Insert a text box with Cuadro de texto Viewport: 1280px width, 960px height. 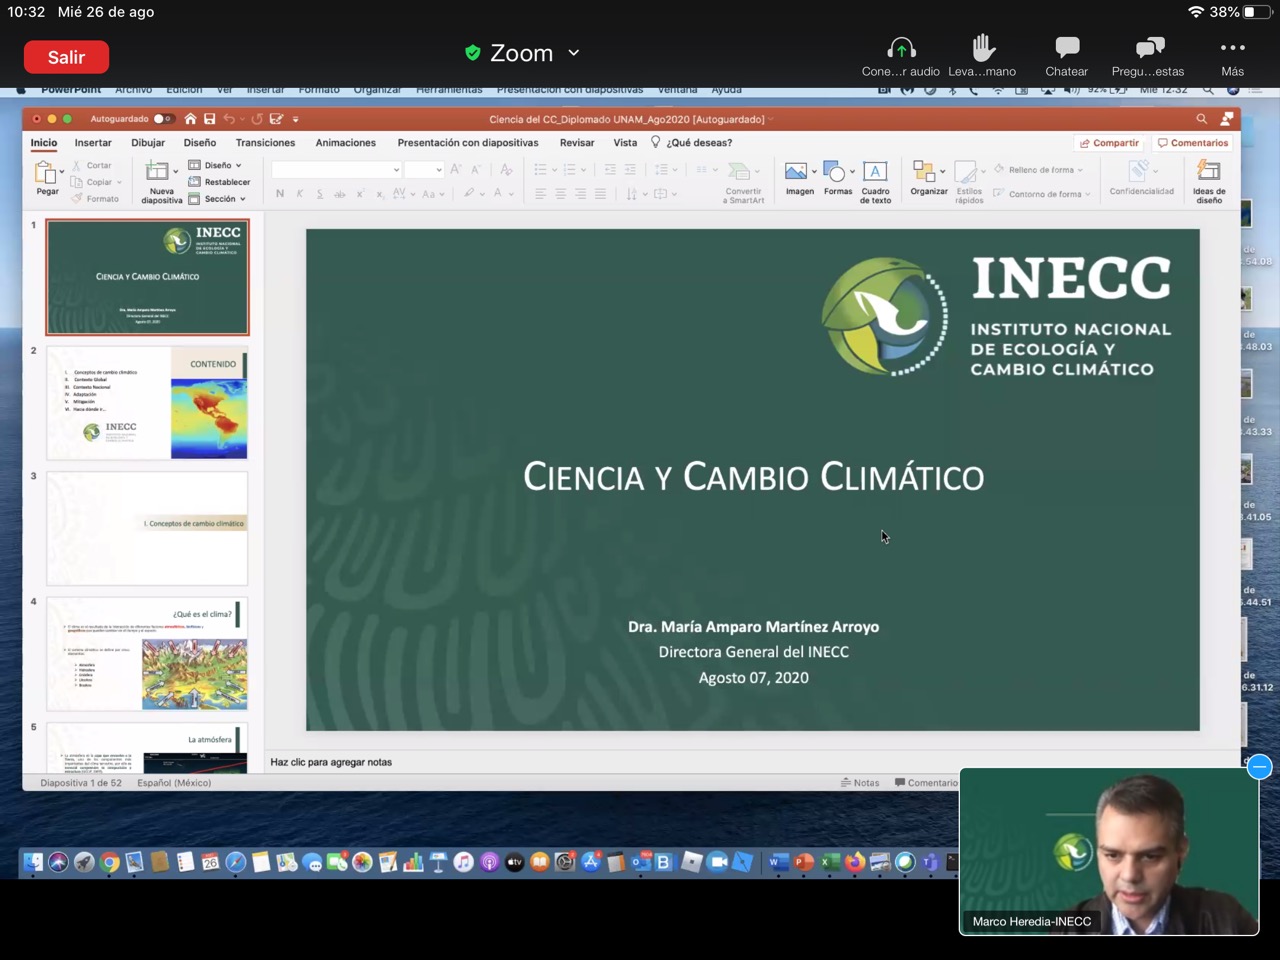[875, 172]
